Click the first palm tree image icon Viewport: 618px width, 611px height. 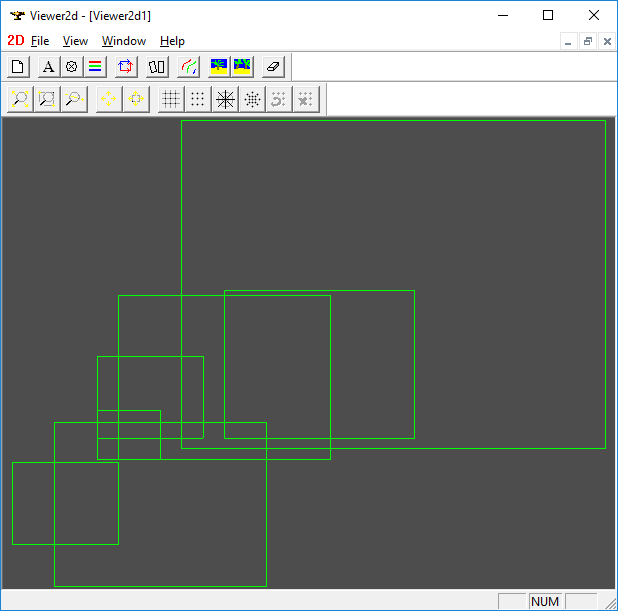point(219,67)
